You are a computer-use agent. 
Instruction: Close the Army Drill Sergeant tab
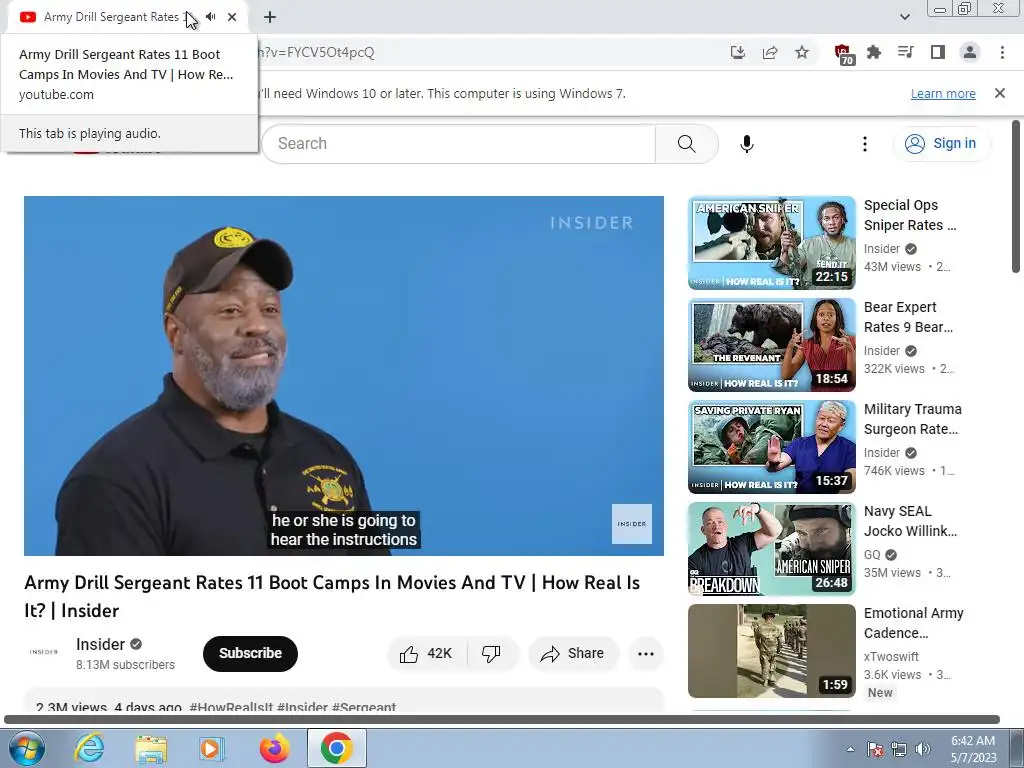[232, 17]
